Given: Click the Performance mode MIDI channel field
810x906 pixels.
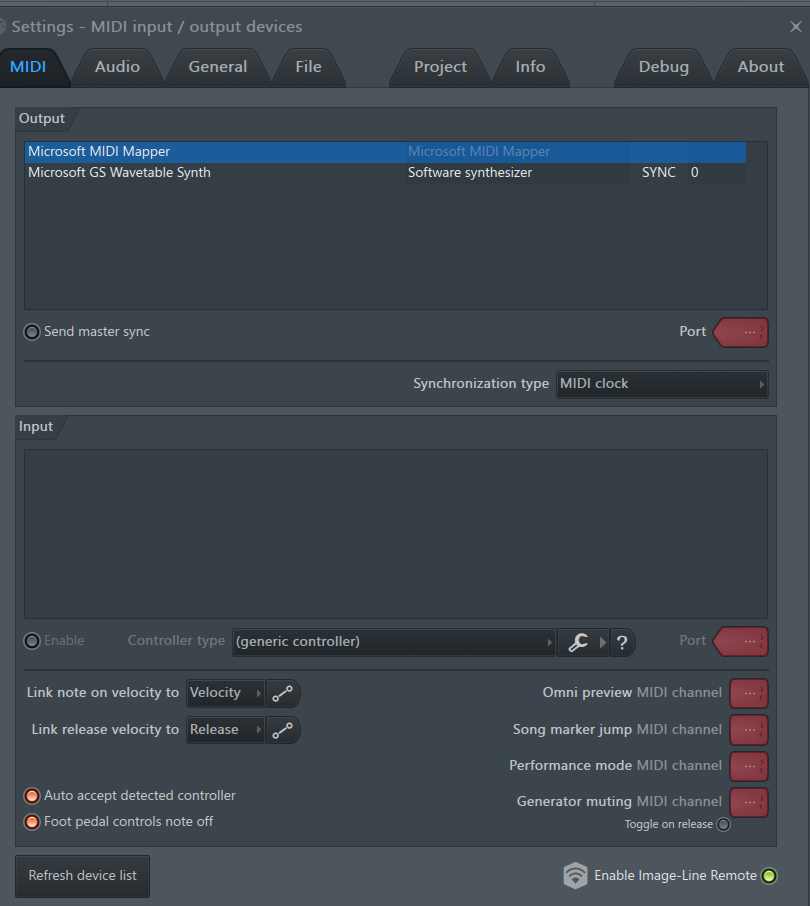Looking at the screenshot, I should point(749,766).
